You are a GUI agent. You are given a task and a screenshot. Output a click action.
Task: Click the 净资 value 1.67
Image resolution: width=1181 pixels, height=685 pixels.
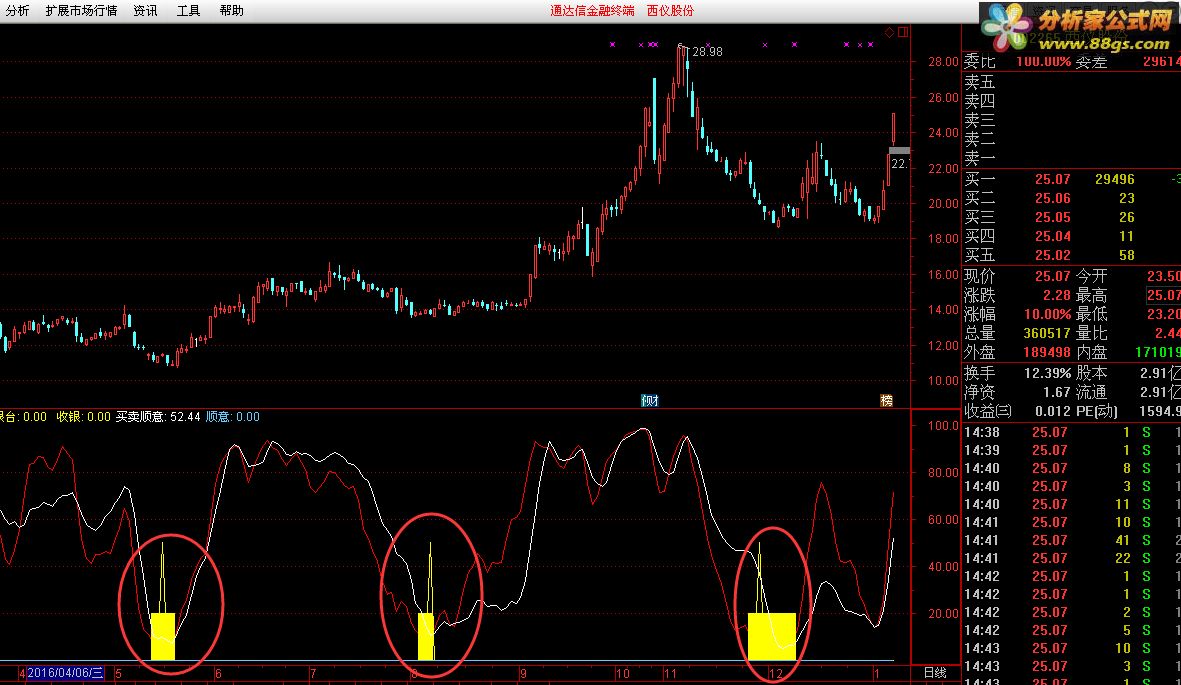coord(1057,392)
